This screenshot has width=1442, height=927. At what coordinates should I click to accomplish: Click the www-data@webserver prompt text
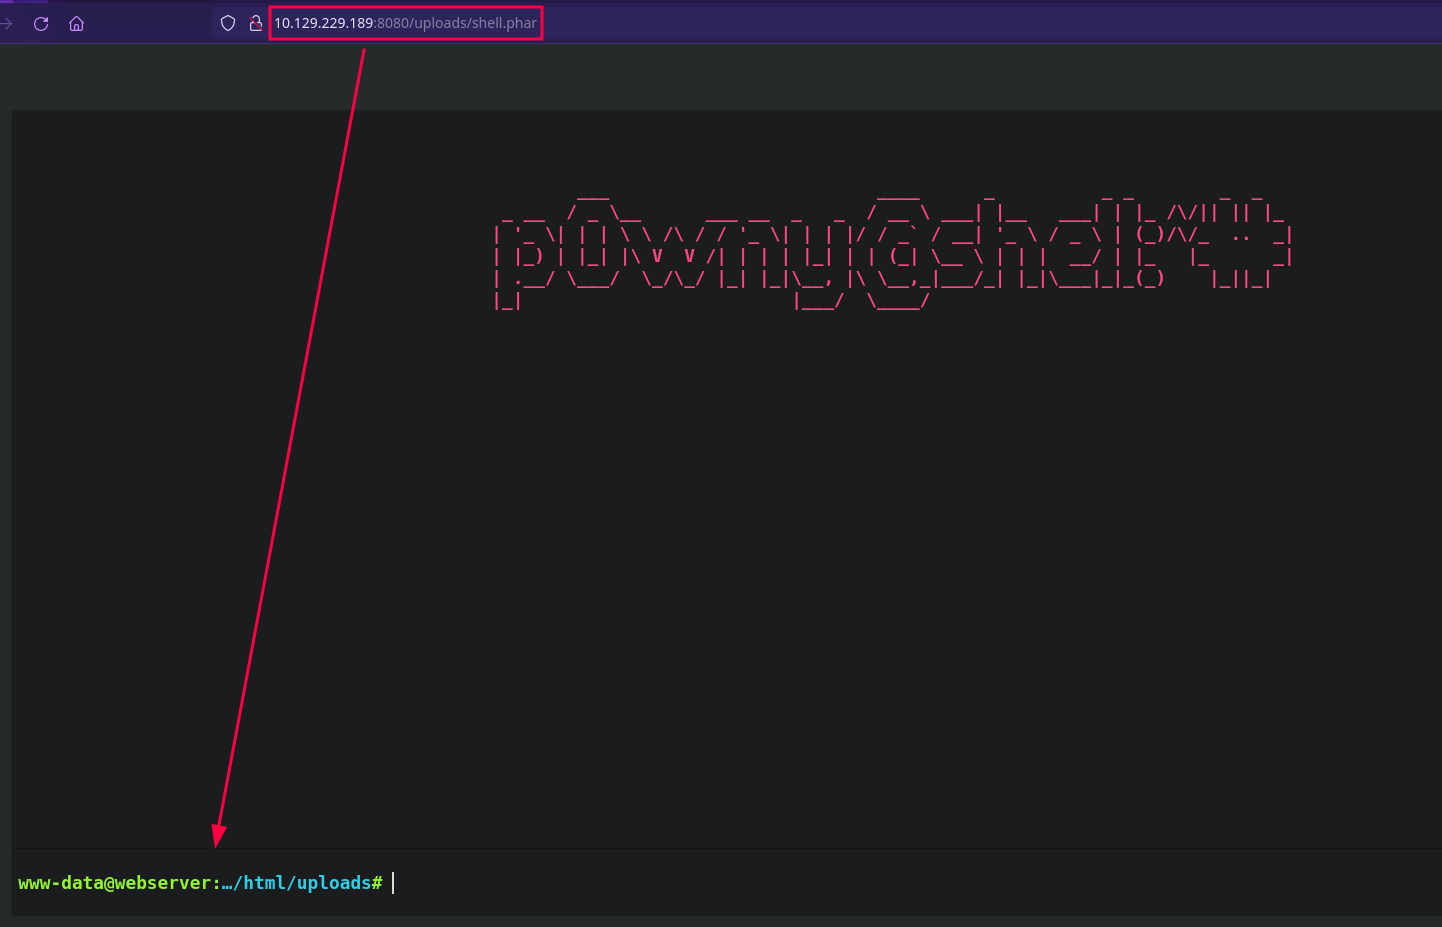click(114, 883)
